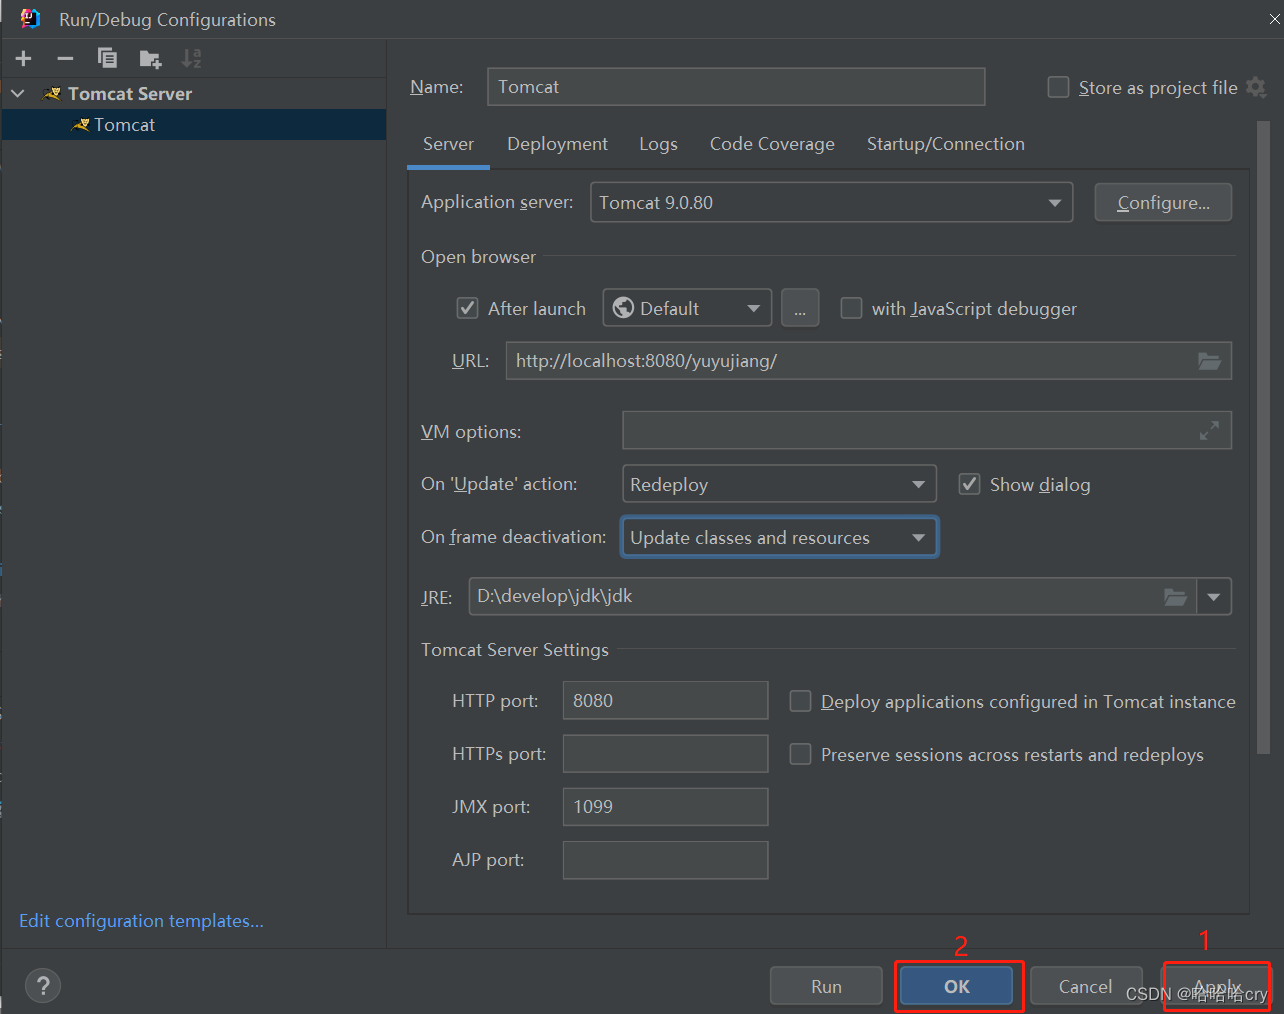Open Edit configuration templates link
The width and height of the screenshot is (1284, 1014).
(x=141, y=921)
